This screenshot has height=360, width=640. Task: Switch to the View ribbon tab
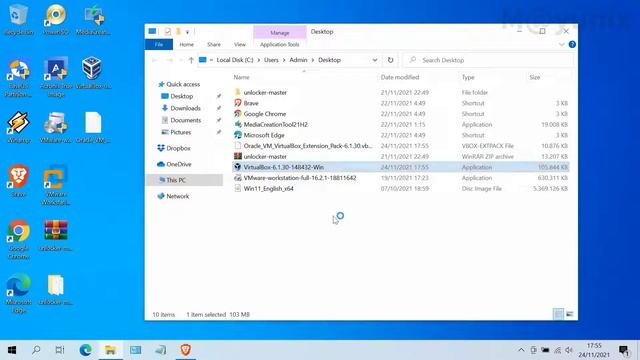click(240, 44)
